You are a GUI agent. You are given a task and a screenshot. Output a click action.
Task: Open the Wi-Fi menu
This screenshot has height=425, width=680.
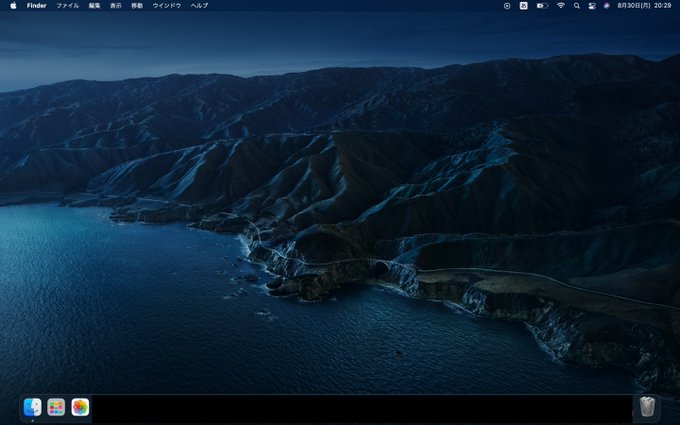point(561,6)
